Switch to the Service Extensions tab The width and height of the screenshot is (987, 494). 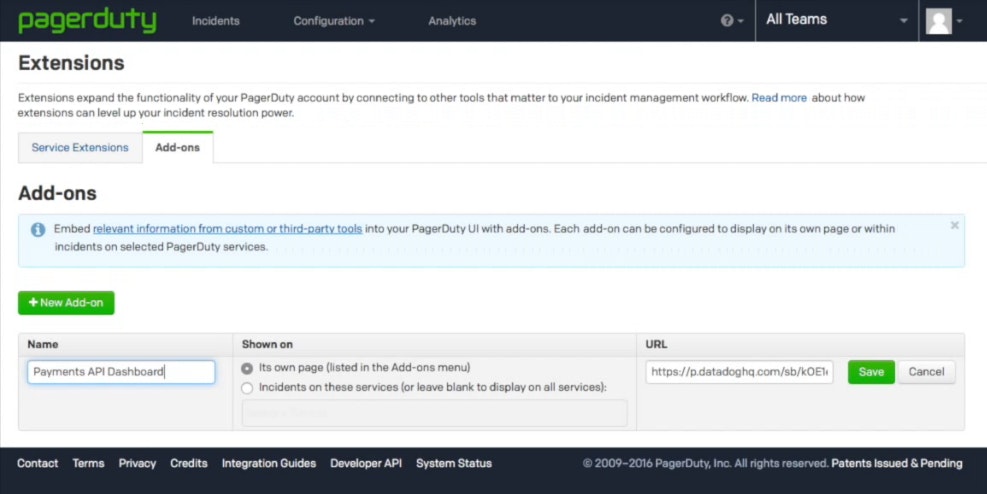click(x=80, y=148)
